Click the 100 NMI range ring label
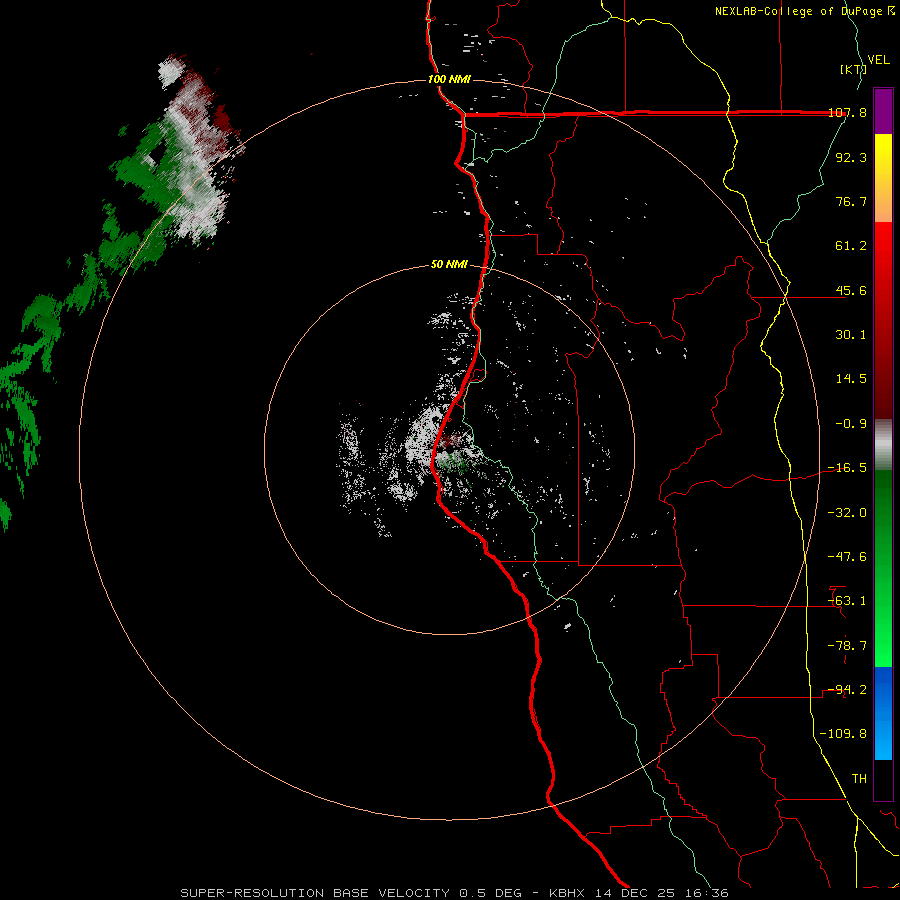900x900 pixels. click(x=449, y=79)
